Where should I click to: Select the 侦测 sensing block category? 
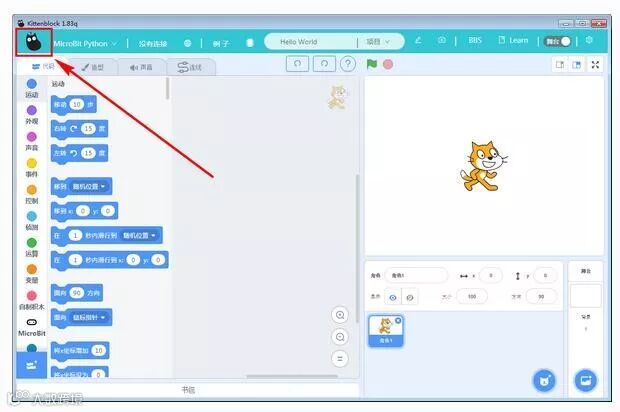[32, 221]
